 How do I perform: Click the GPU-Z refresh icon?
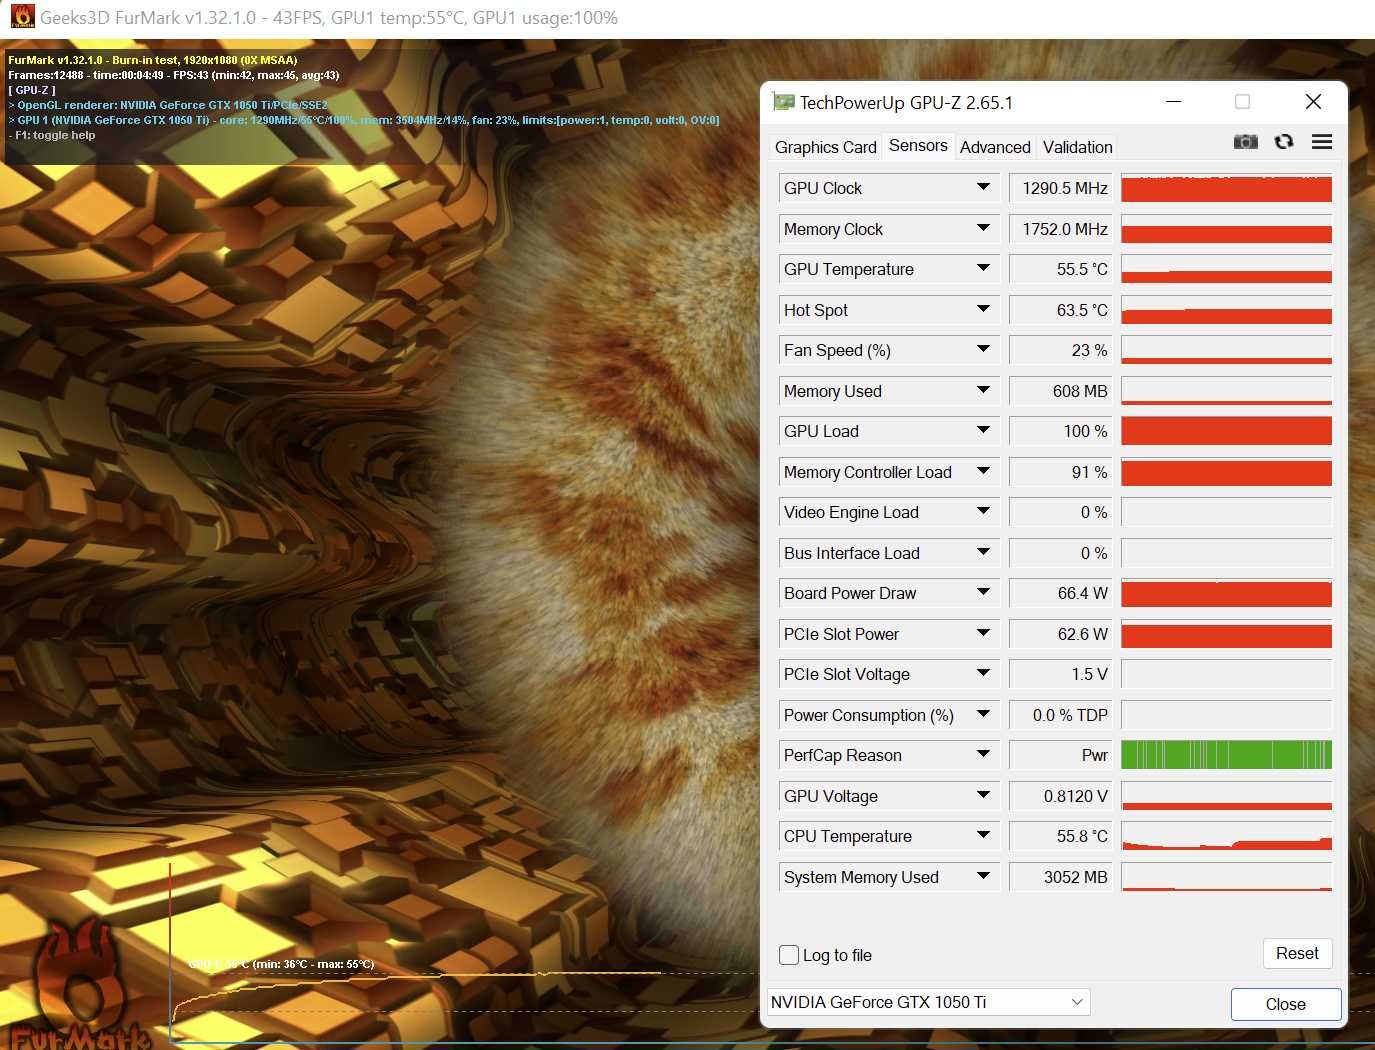point(1284,142)
